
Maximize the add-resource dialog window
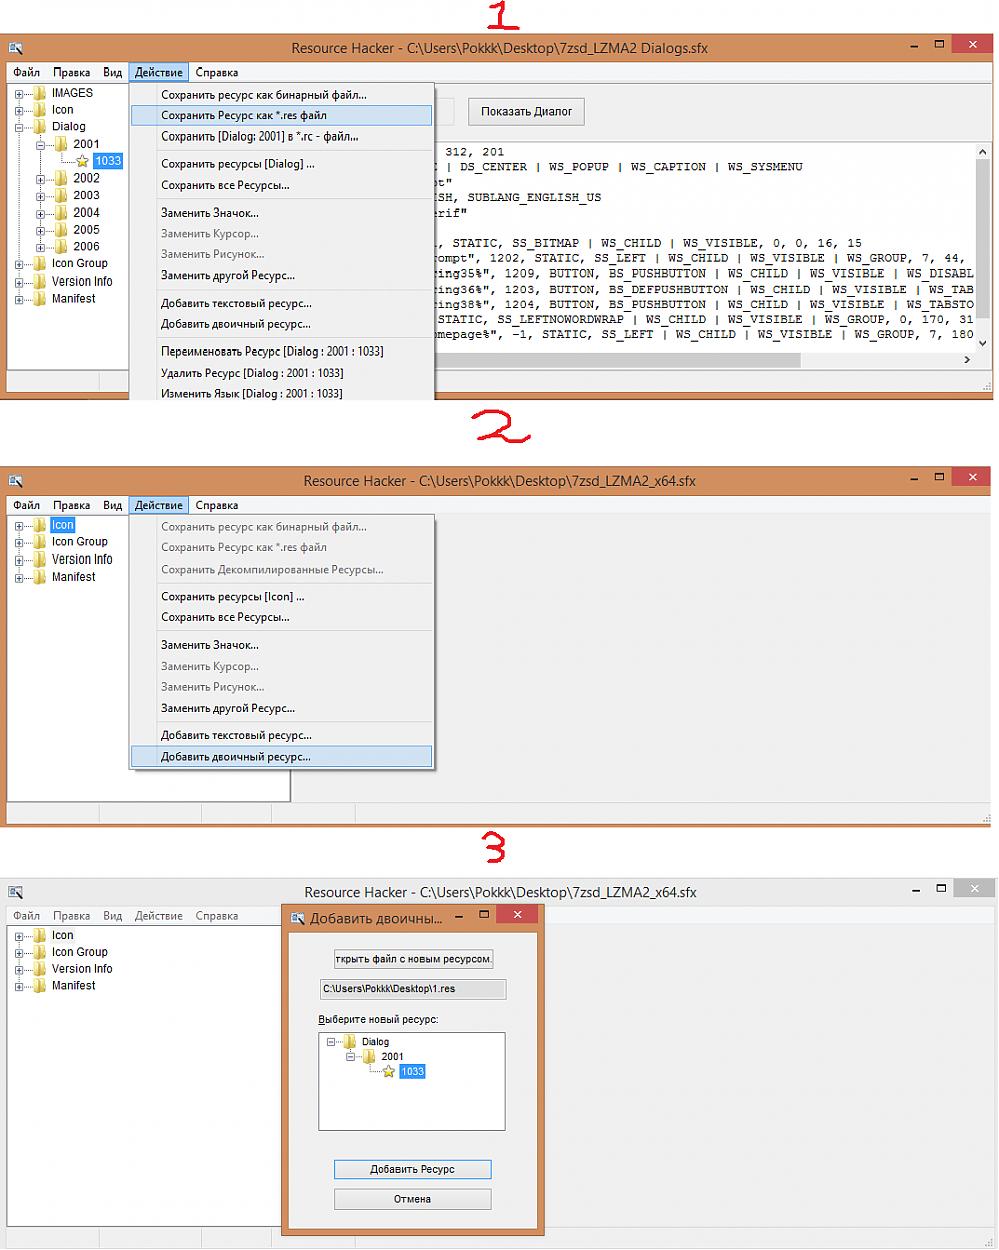484,915
